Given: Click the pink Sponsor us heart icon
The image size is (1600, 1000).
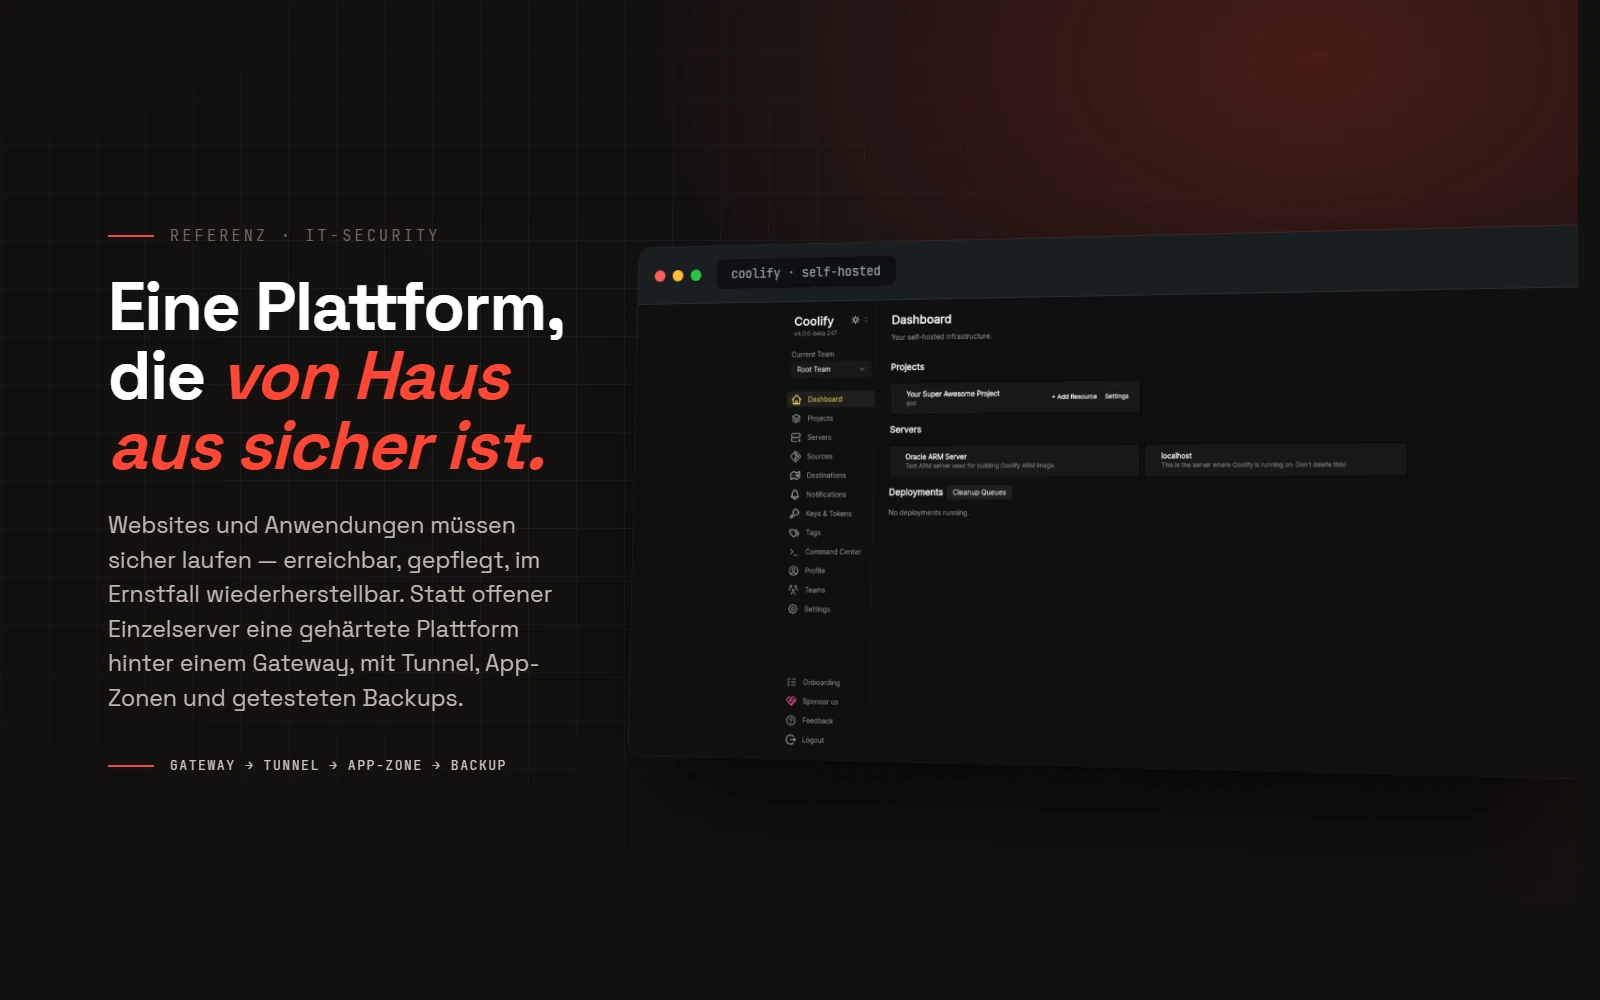Looking at the screenshot, I should [x=791, y=701].
